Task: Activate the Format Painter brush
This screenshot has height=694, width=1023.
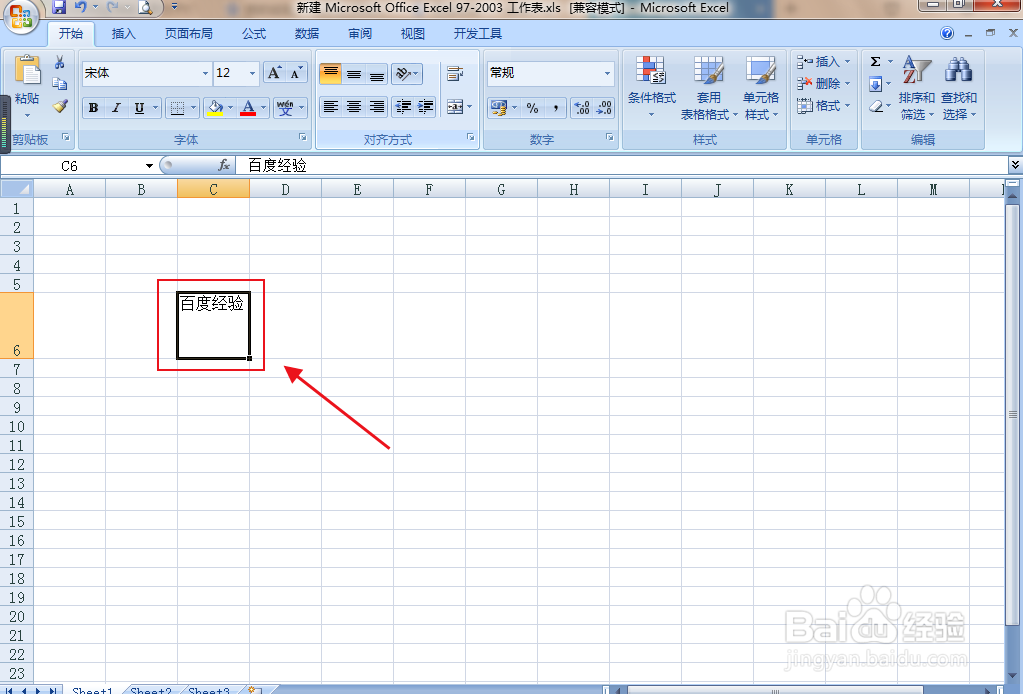Action: pos(60,106)
